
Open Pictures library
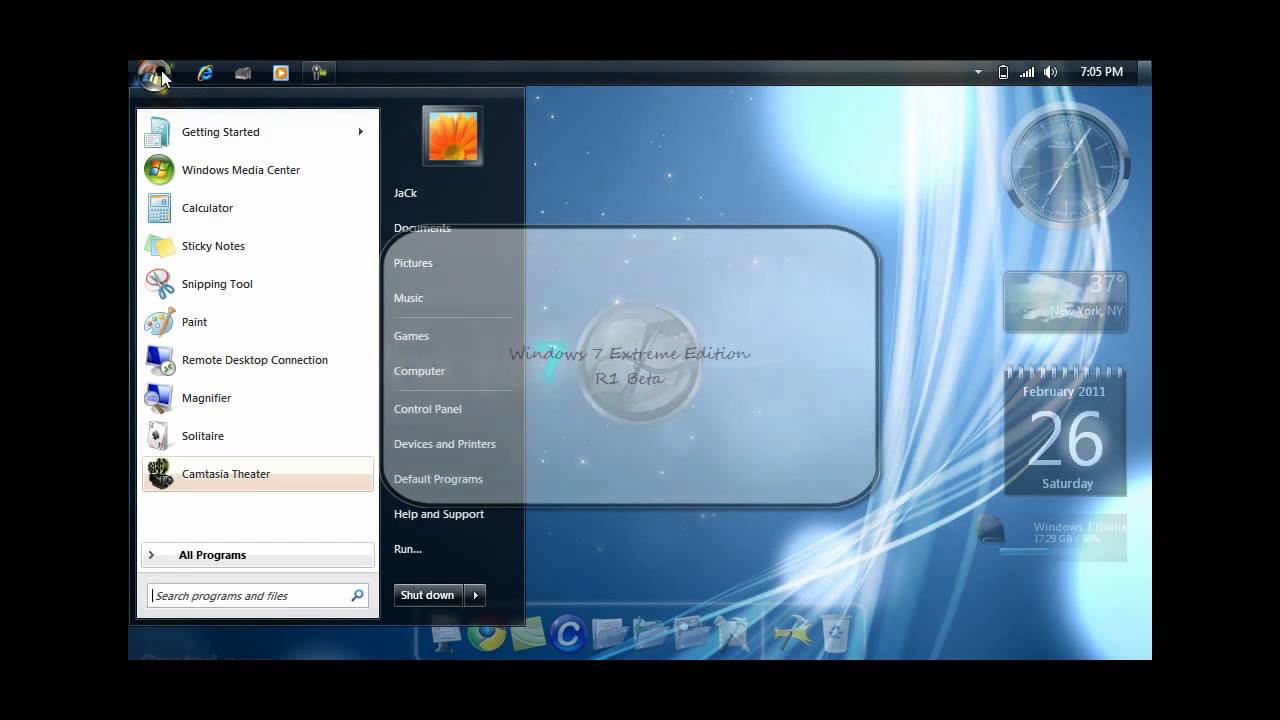(413, 263)
